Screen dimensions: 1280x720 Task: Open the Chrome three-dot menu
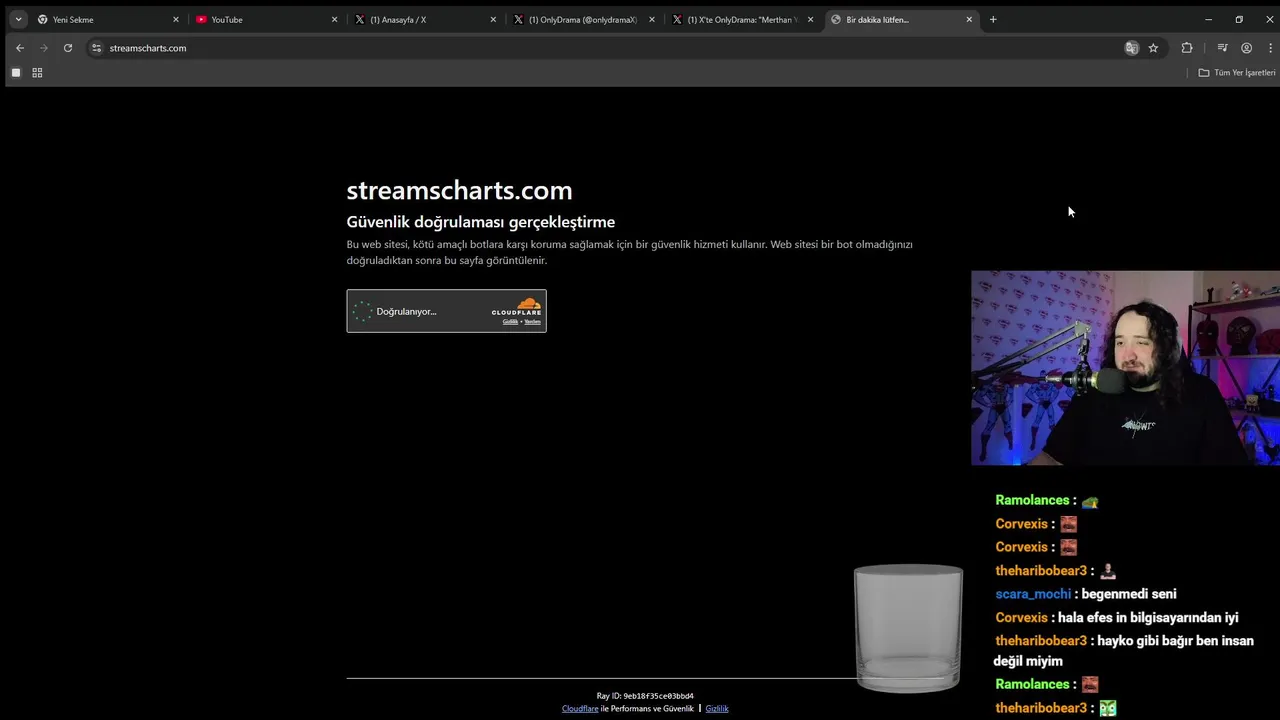tap(1270, 48)
